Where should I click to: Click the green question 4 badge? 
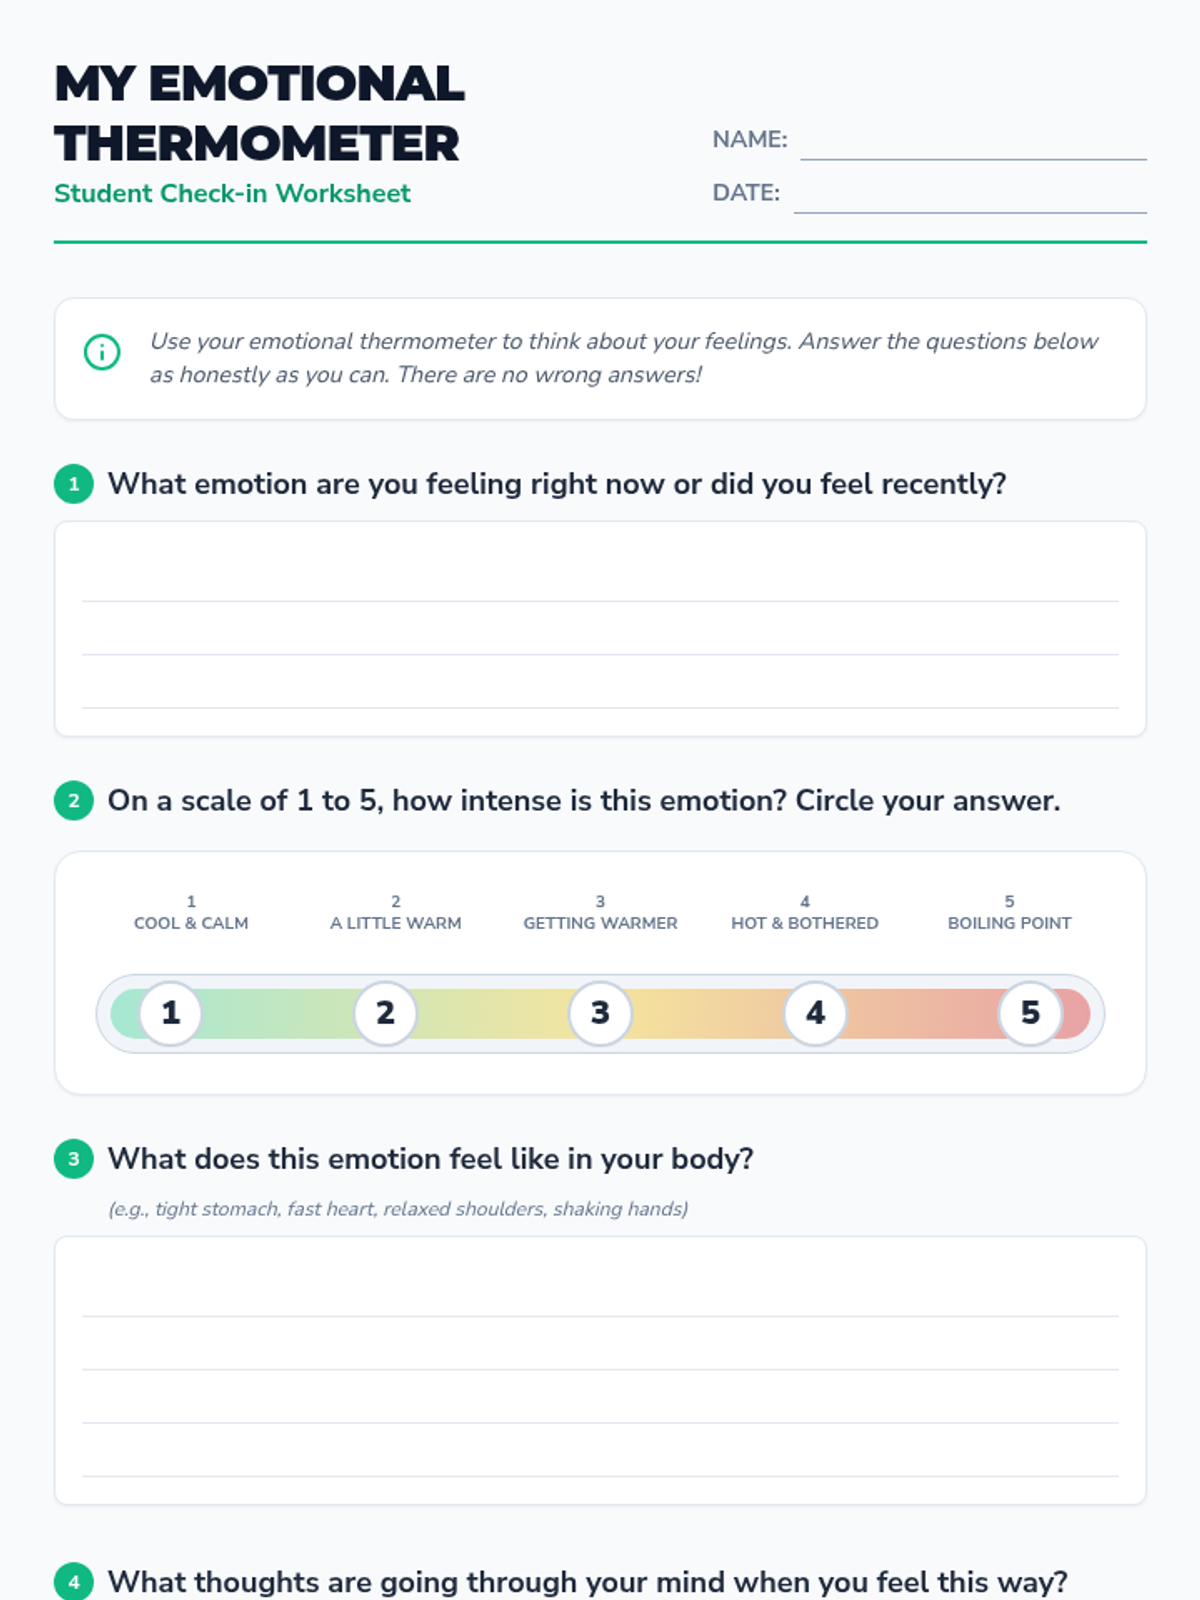[x=74, y=1582]
